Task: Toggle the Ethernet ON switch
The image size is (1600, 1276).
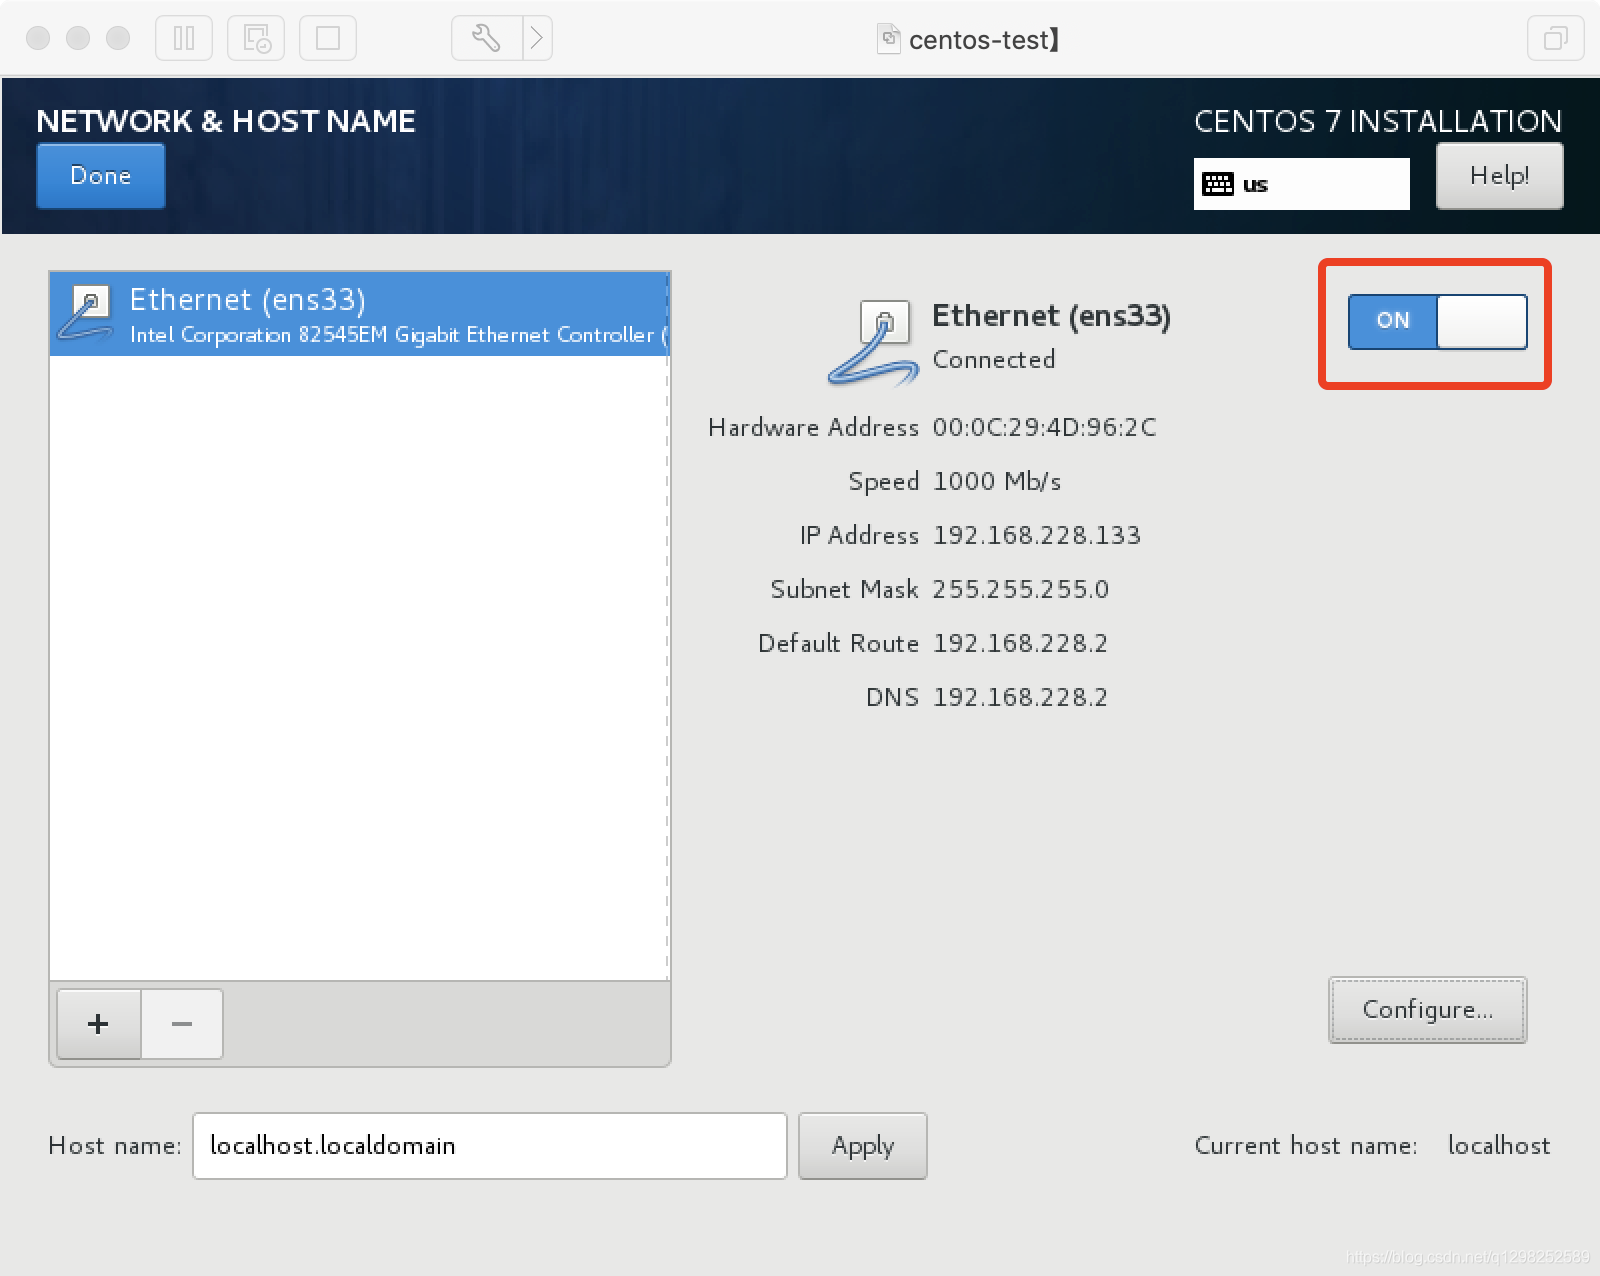Action: pyautogui.click(x=1437, y=321)
